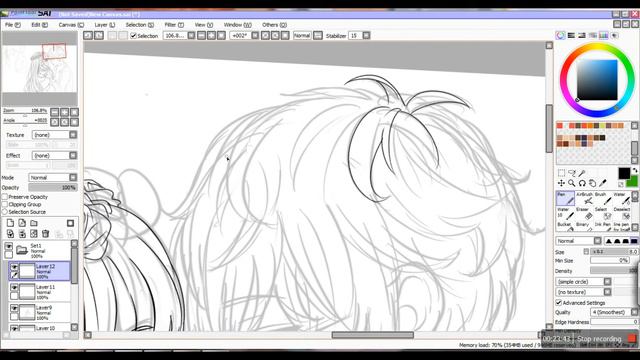
Task: Open the Filter menu
Action: click(x=174, y=25)
